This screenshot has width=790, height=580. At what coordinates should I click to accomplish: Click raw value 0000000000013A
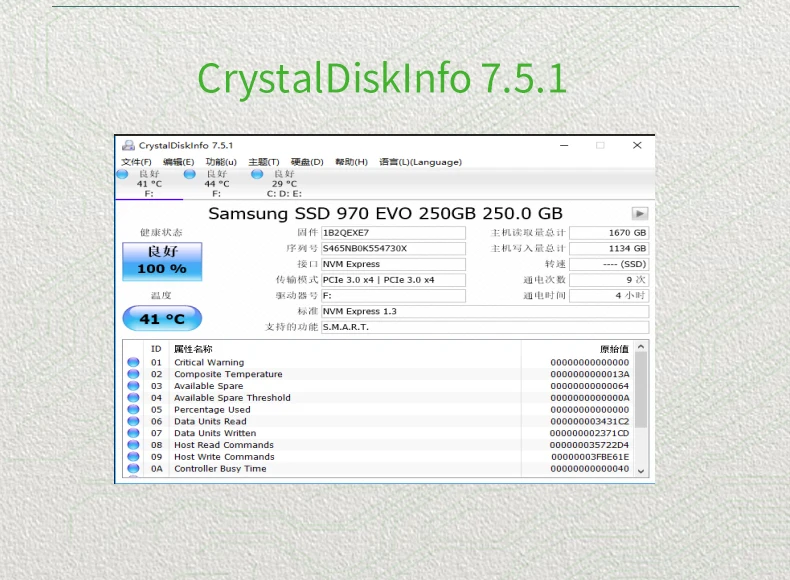point(589,374)
